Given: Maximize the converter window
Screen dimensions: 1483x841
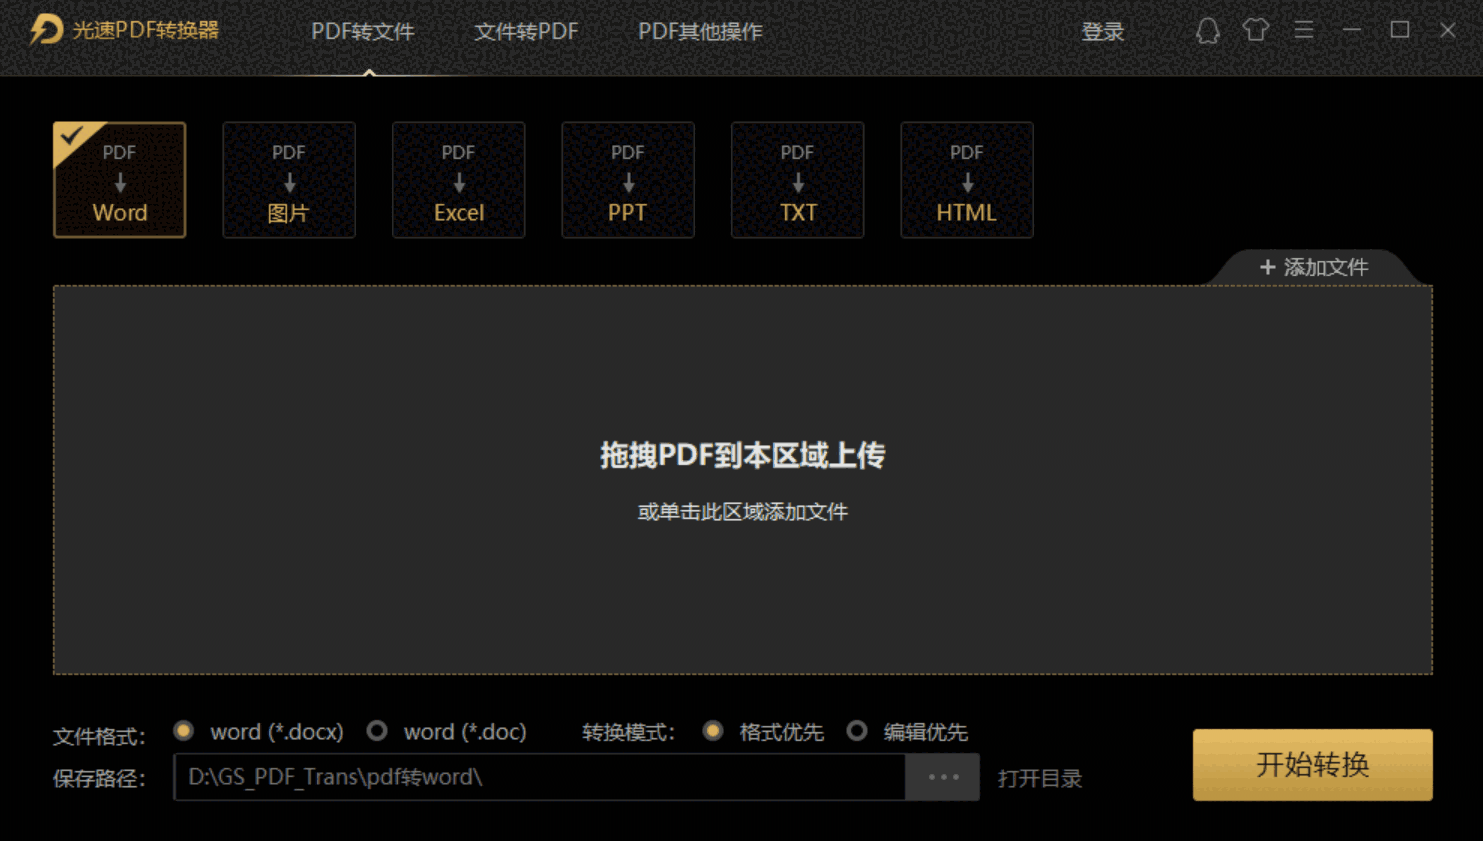Looking at the screenshot, I should 1400,30.
